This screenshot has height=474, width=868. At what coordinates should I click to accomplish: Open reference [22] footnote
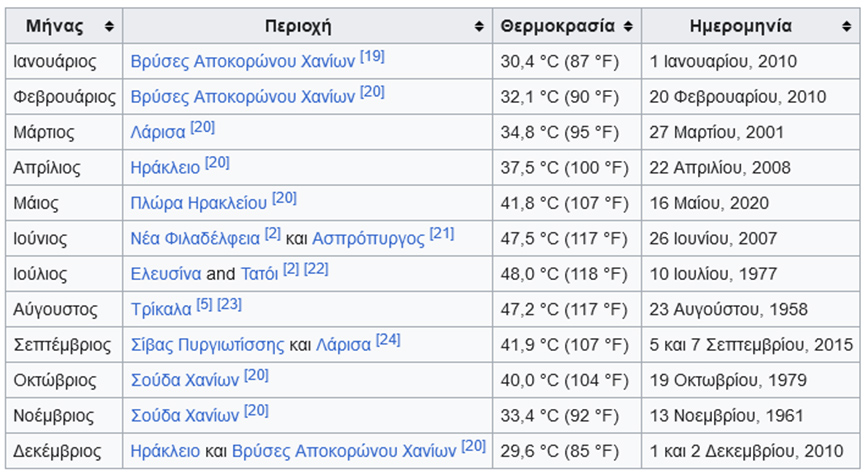click(x=316, y=269)
